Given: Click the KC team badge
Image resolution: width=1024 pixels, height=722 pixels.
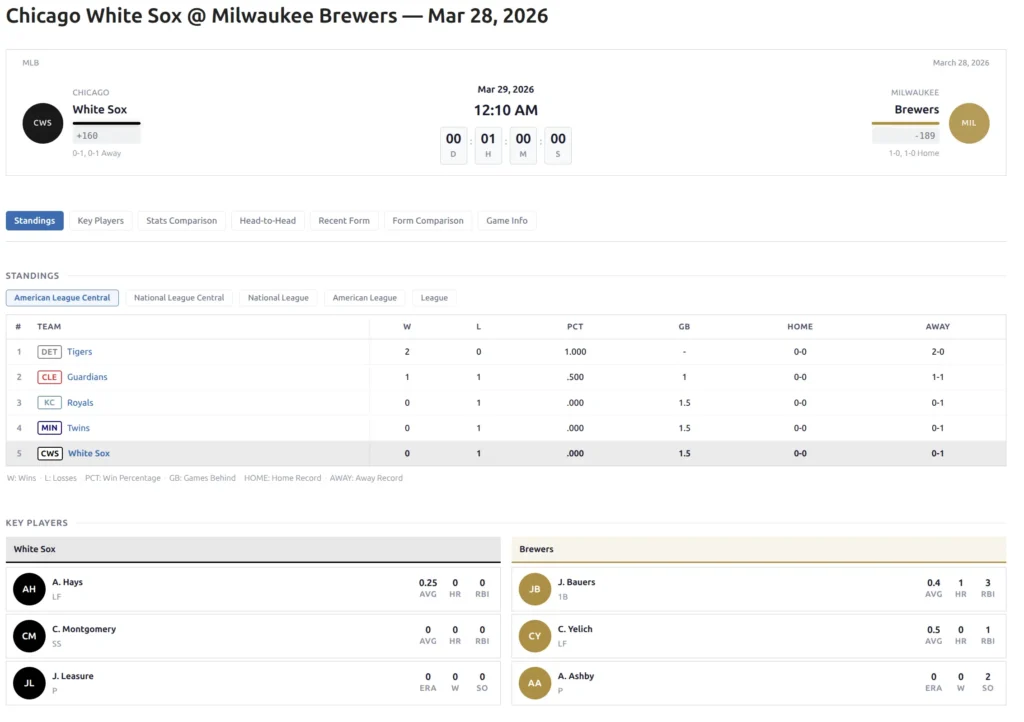Looking at the screenshot, I should (x=49, y=403).
